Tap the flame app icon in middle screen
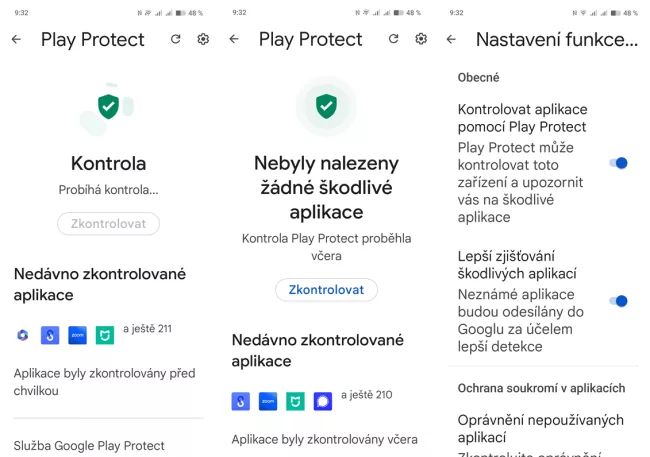This screenshot has width=650, height=457. tap(241, 401)
